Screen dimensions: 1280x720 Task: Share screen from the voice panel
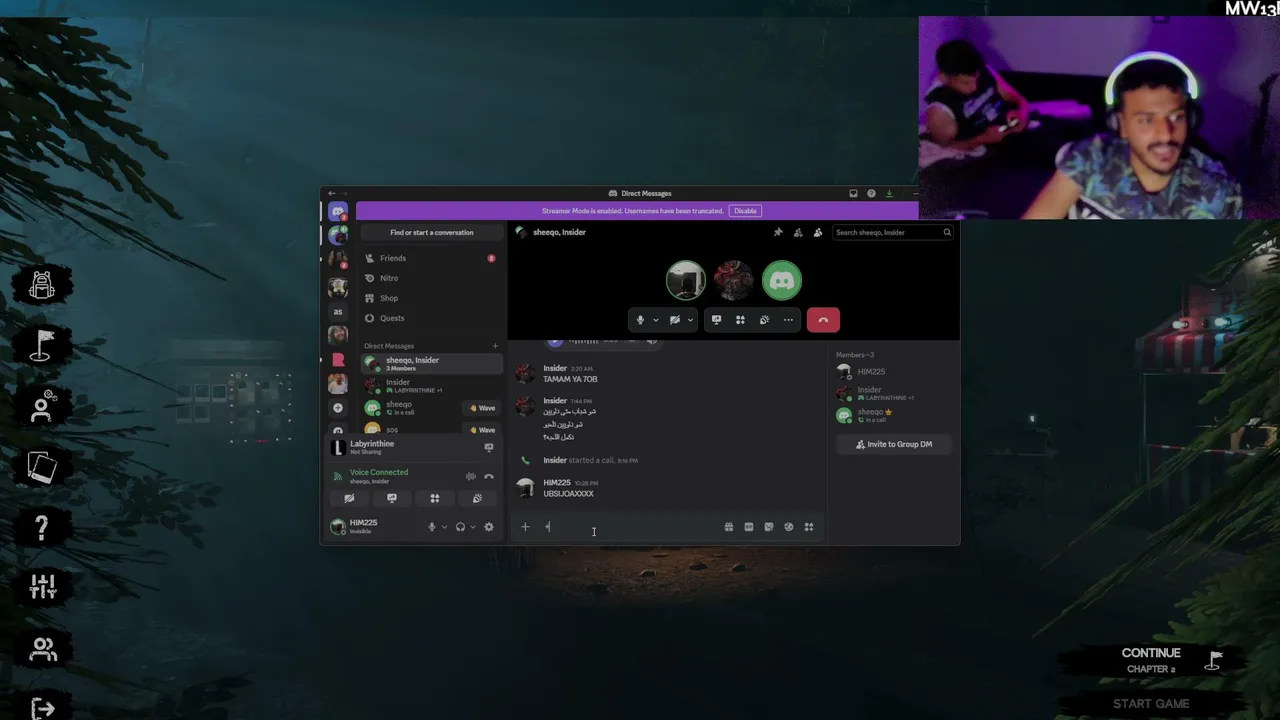pos(392,498)
